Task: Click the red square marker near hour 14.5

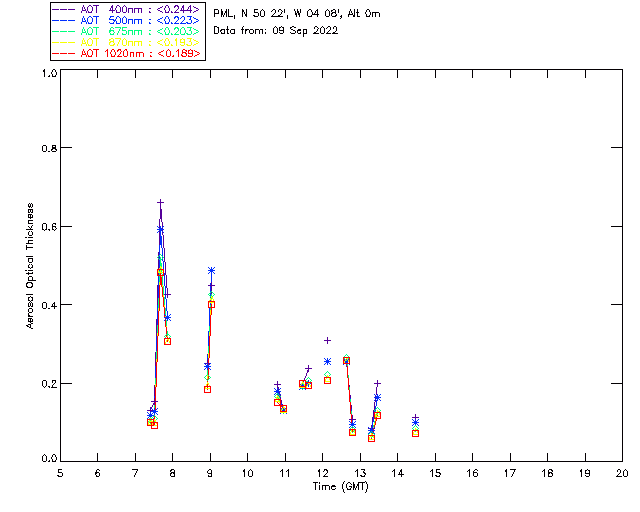Action: (x=416, y=433)
